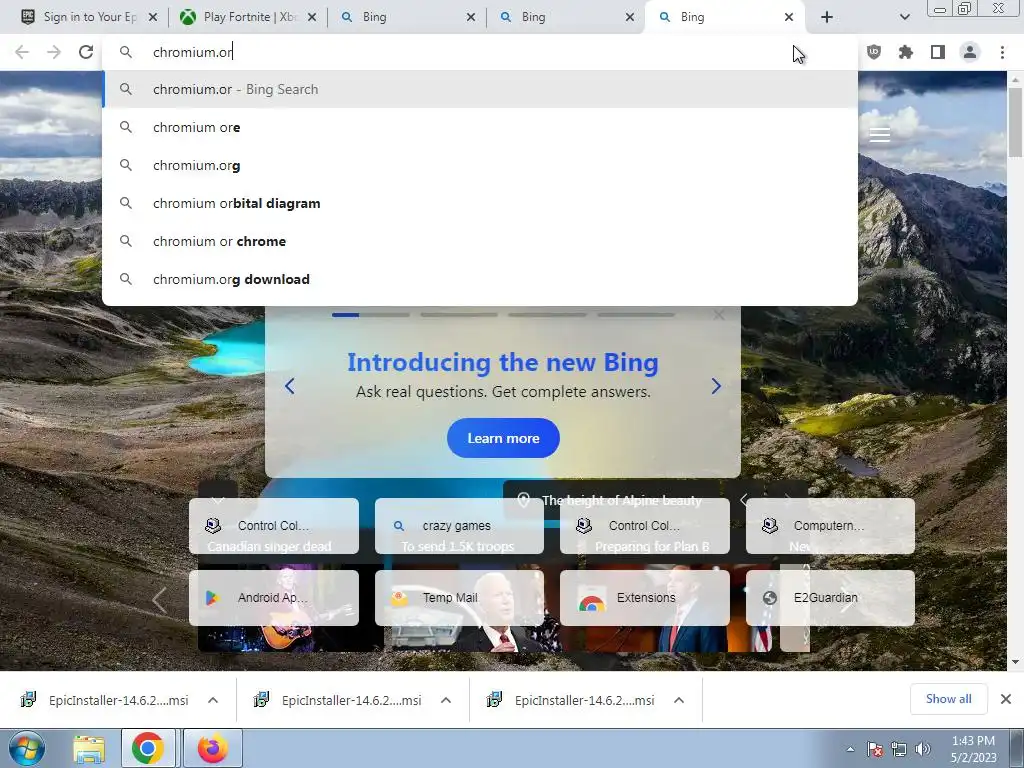Viewport: 1024px width, 768px height.
Task: Close the Sign in to Your Epic tab
Action: coord(153,17)
